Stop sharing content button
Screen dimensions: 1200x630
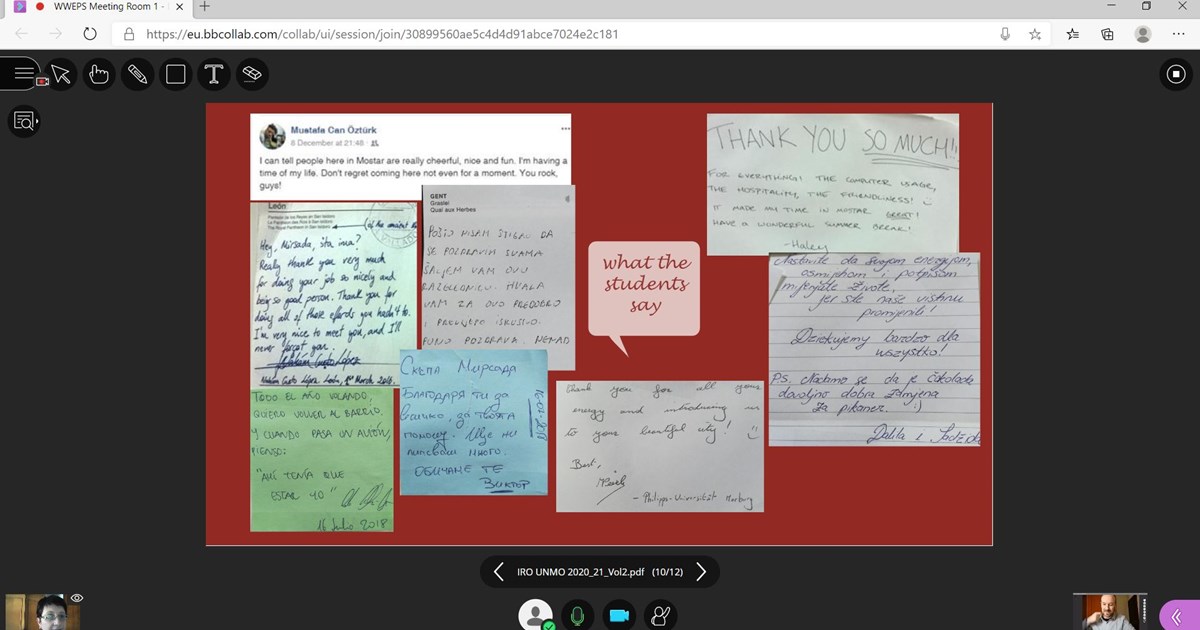(x=1176, y=74)
